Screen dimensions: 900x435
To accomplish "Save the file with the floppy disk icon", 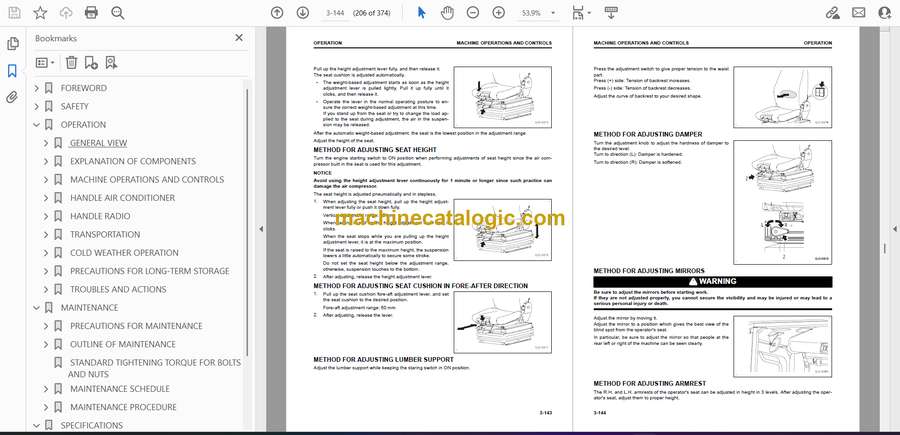I will coord(14,13).
